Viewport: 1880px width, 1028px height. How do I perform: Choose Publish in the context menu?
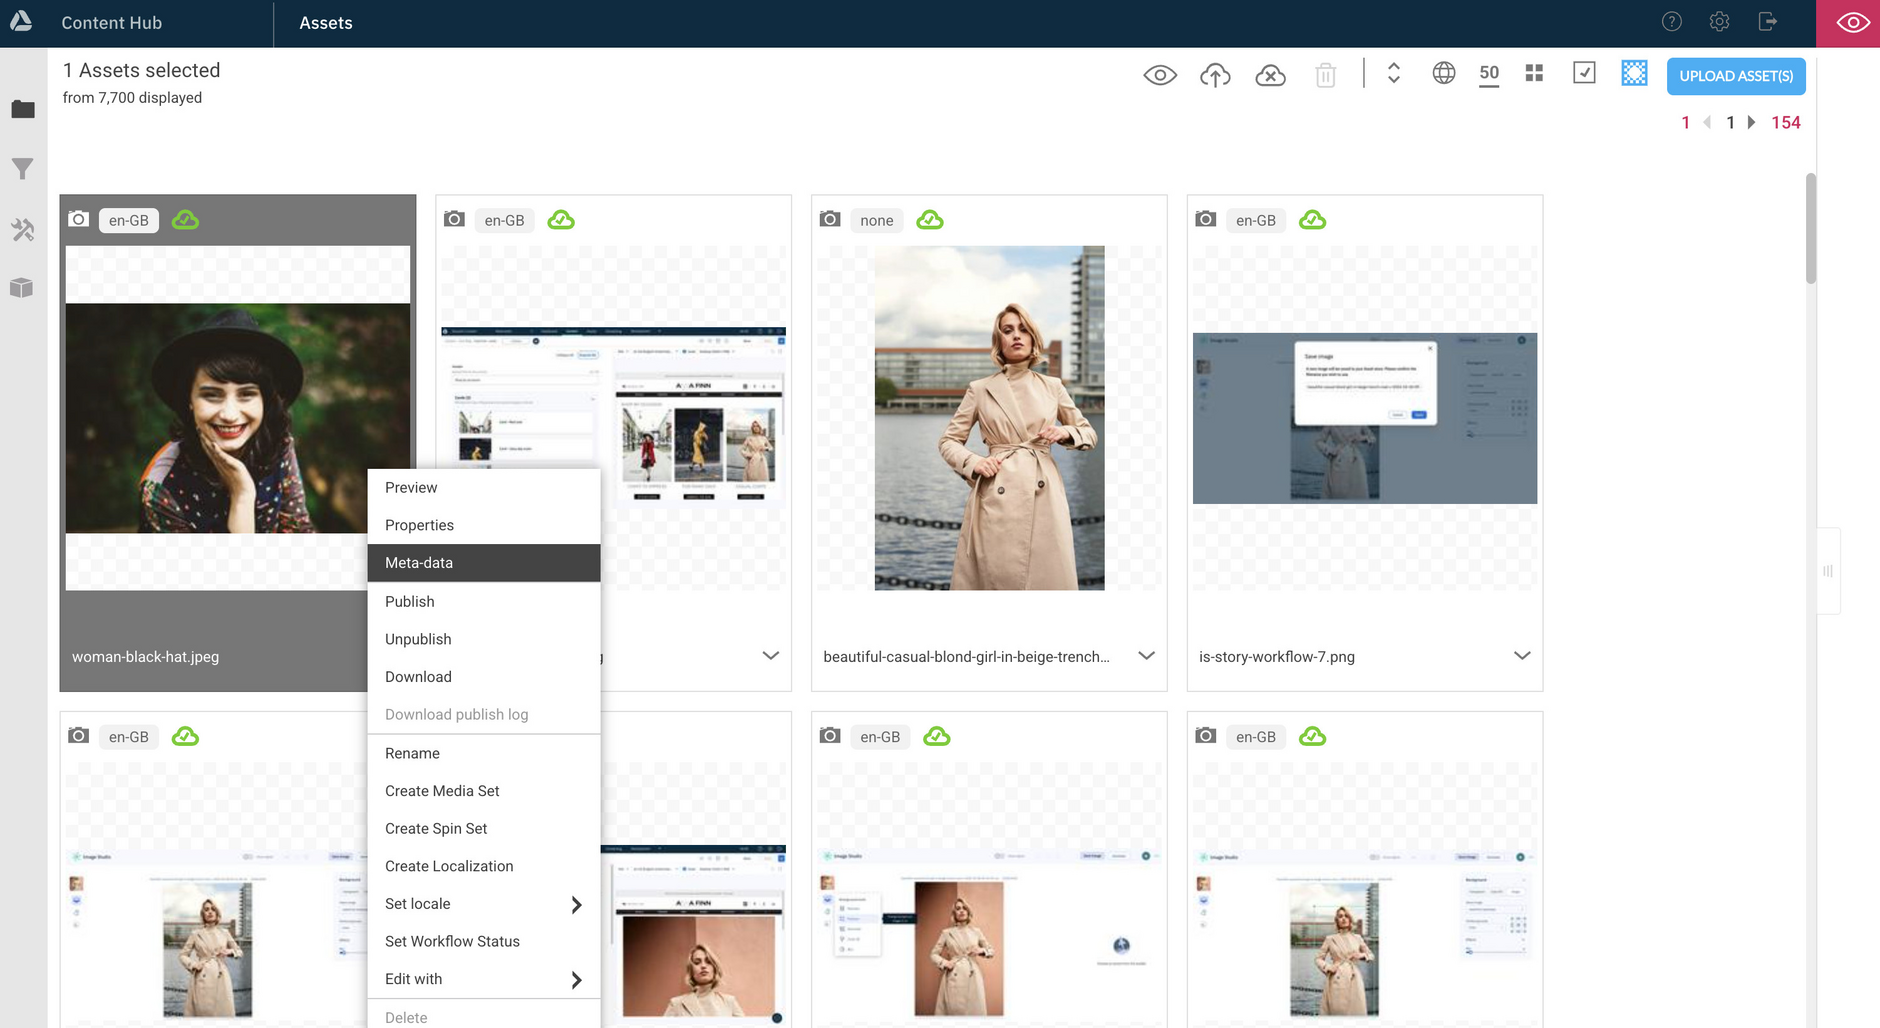coord(484,601)
